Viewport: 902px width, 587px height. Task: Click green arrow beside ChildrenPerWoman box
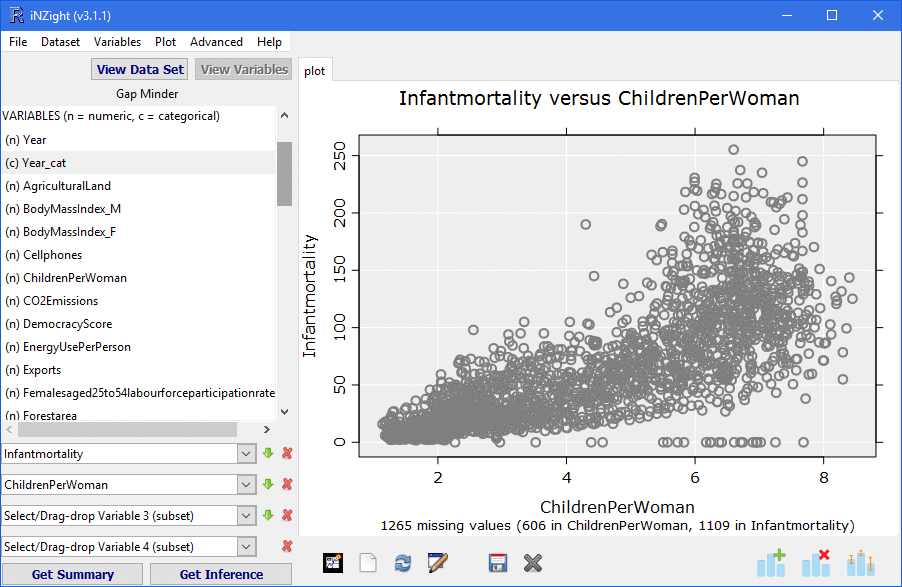tap(268, 485)
